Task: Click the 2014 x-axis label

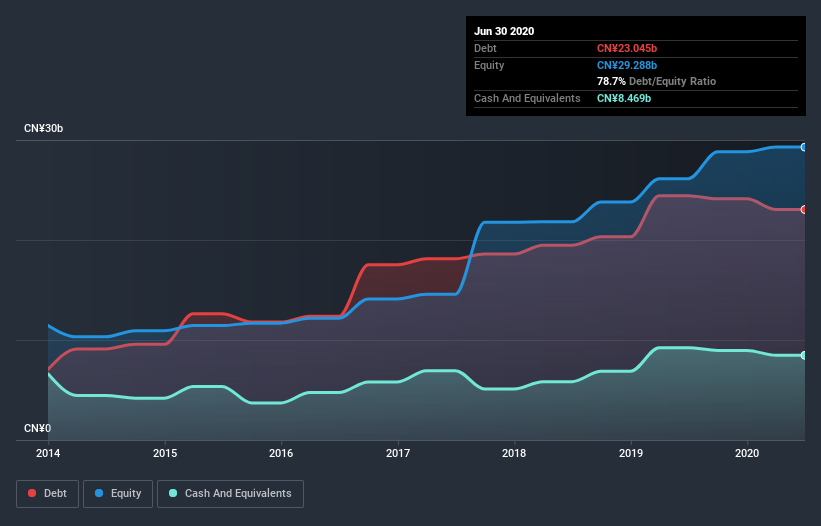Action: pos(48,453)
